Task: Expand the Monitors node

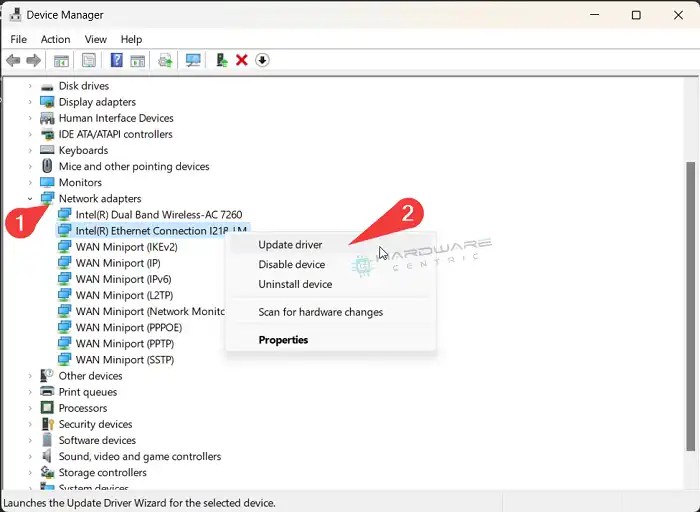Action: pos(30,183)
